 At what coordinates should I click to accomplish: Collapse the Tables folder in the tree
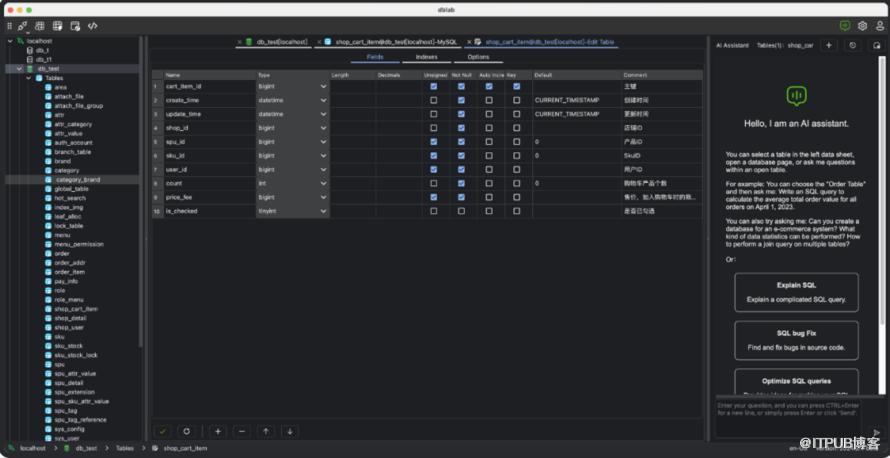[29, 78]
